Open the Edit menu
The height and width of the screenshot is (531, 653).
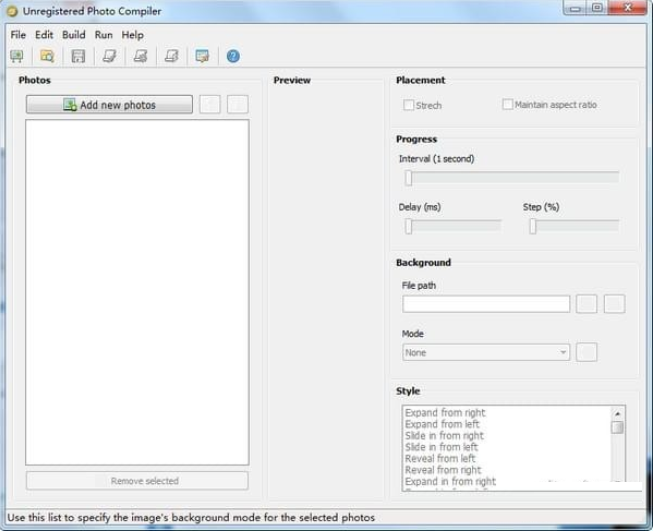pos(44,35)
